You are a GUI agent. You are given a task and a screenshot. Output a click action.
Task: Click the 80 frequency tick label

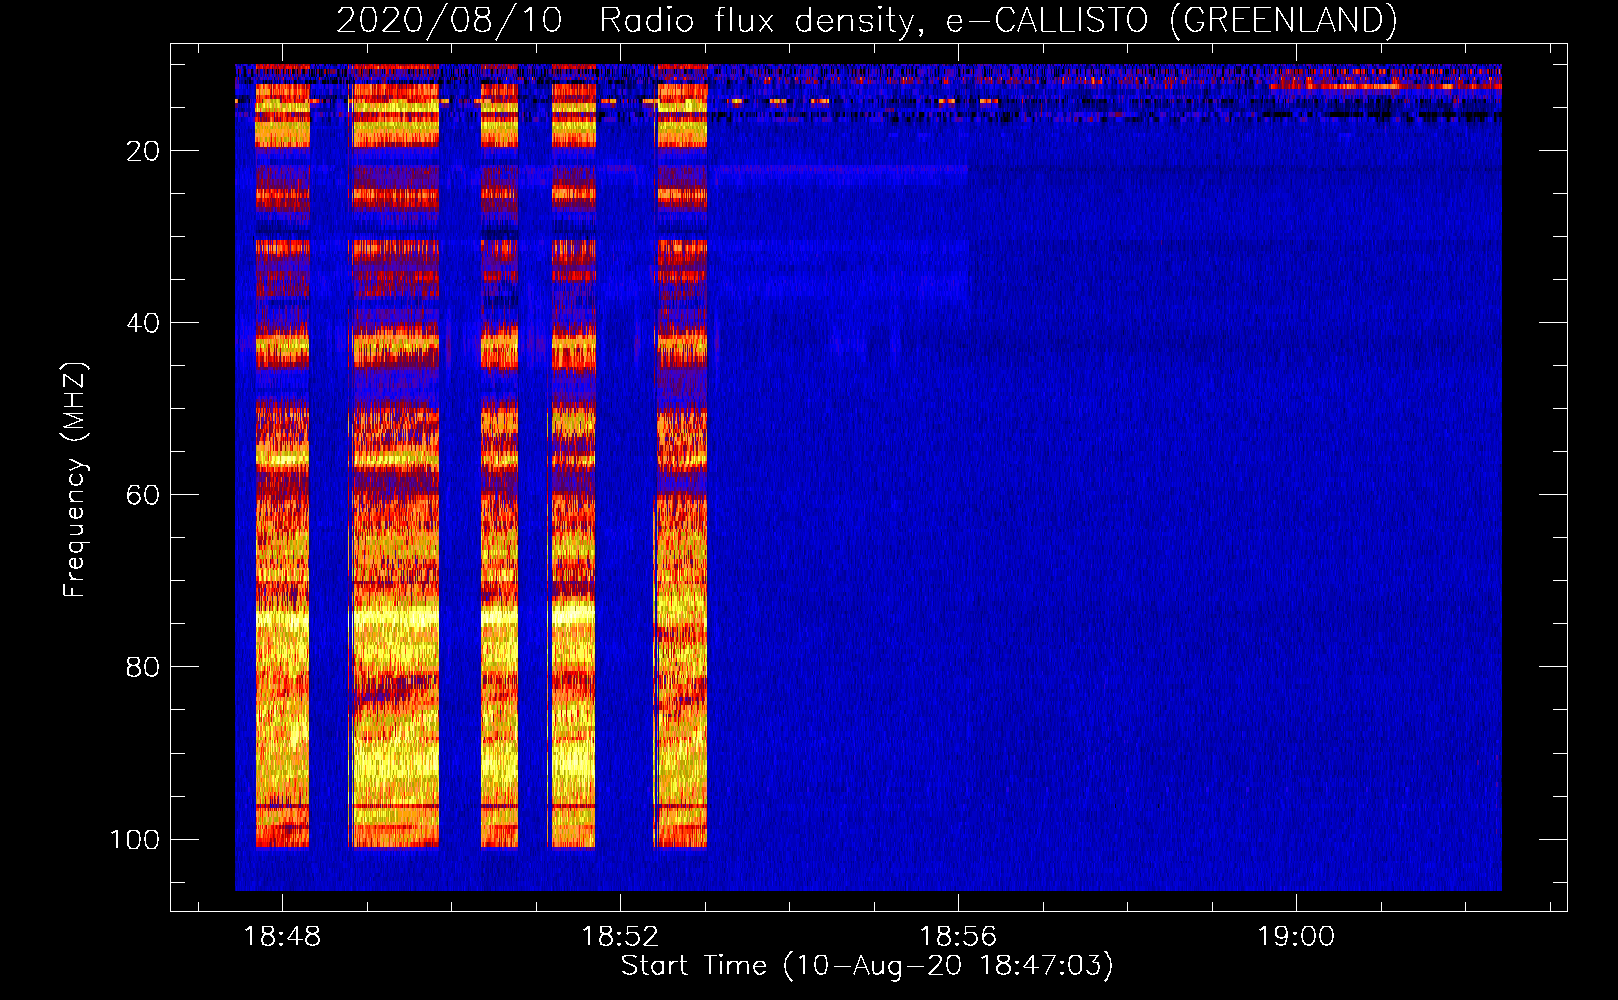pos(143,667)
